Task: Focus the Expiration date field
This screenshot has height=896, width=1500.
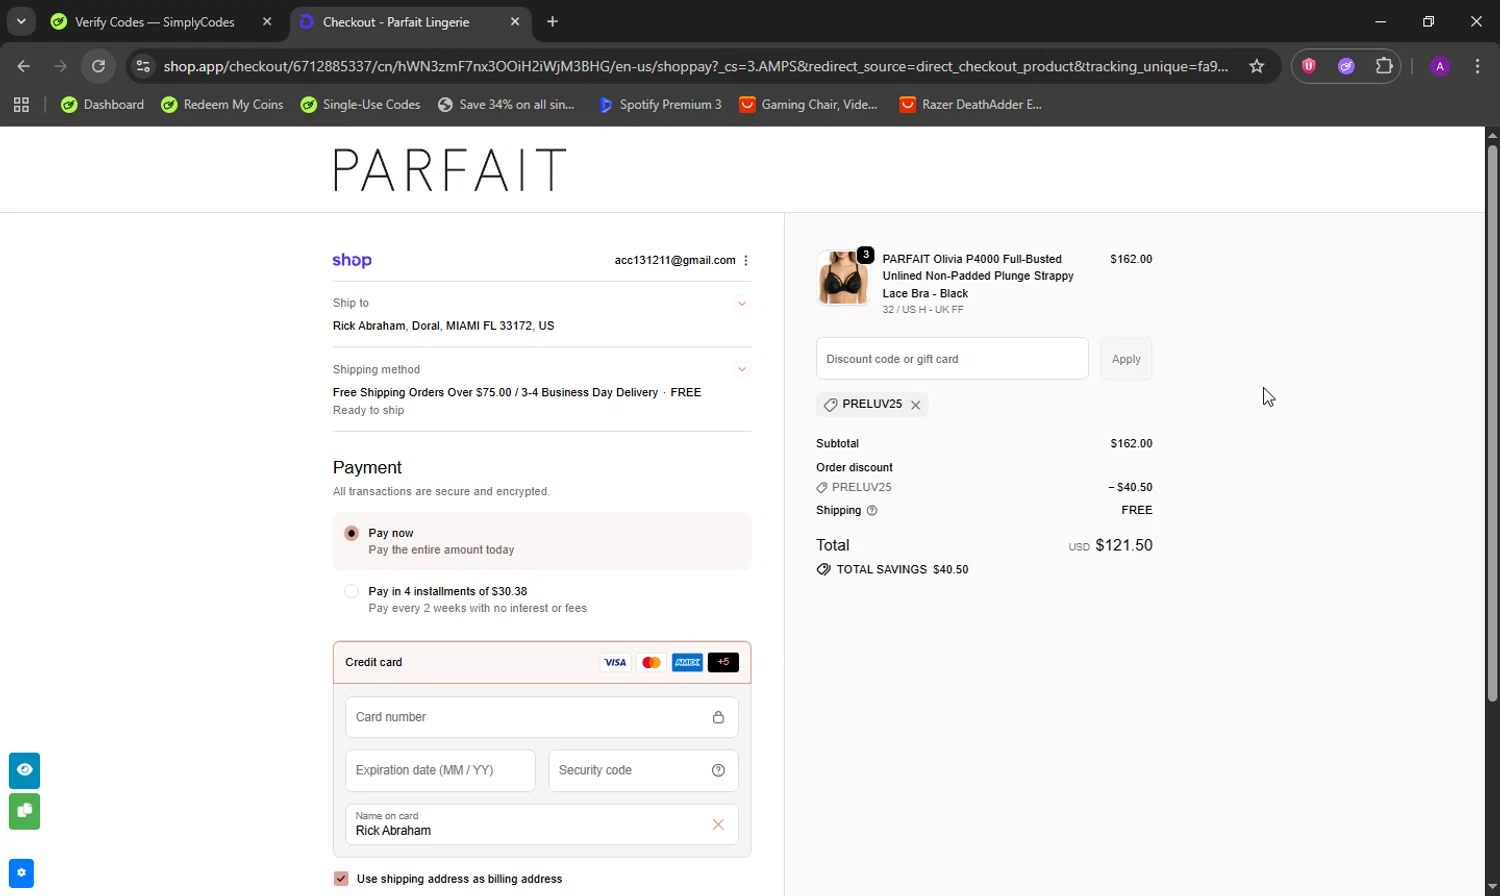Action: [440, 770]
